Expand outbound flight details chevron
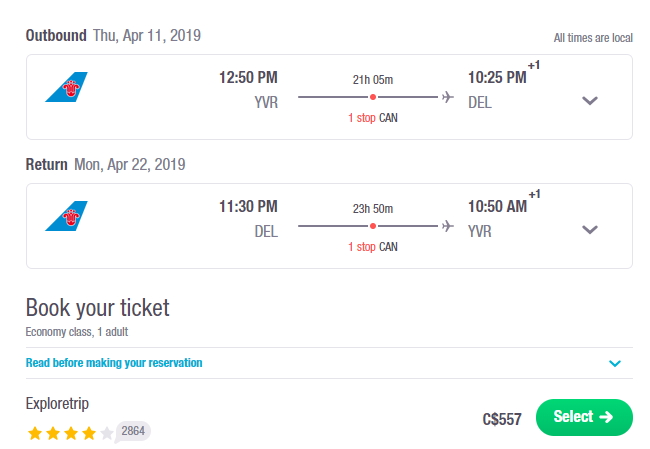The image size is (650, 449). (589, 100)
